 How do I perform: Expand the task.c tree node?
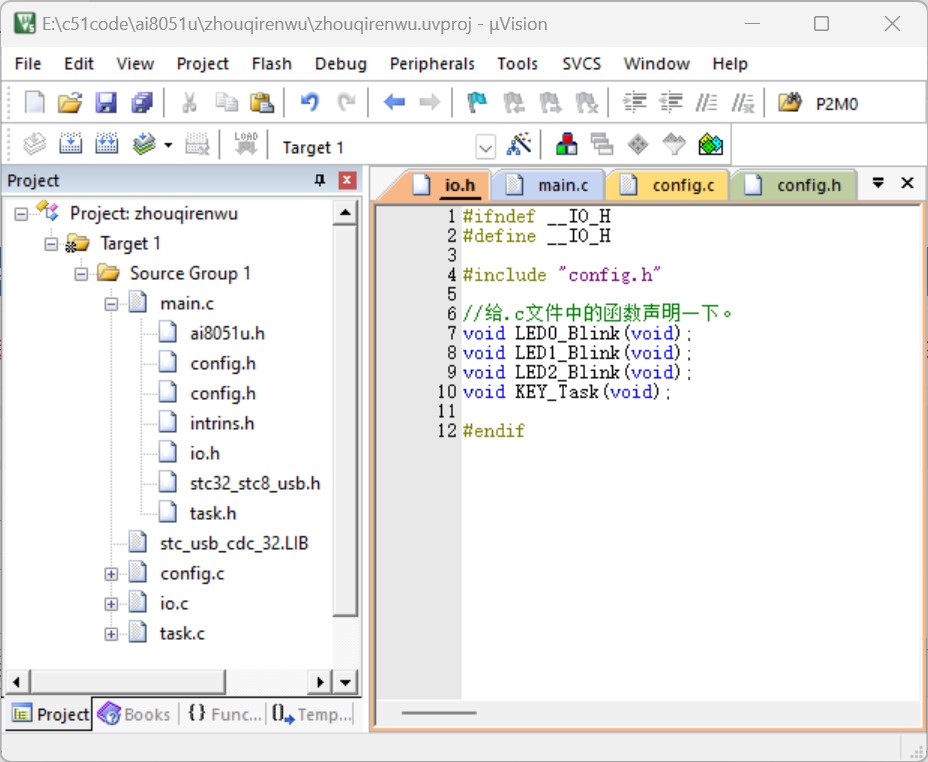click(111, 634)
